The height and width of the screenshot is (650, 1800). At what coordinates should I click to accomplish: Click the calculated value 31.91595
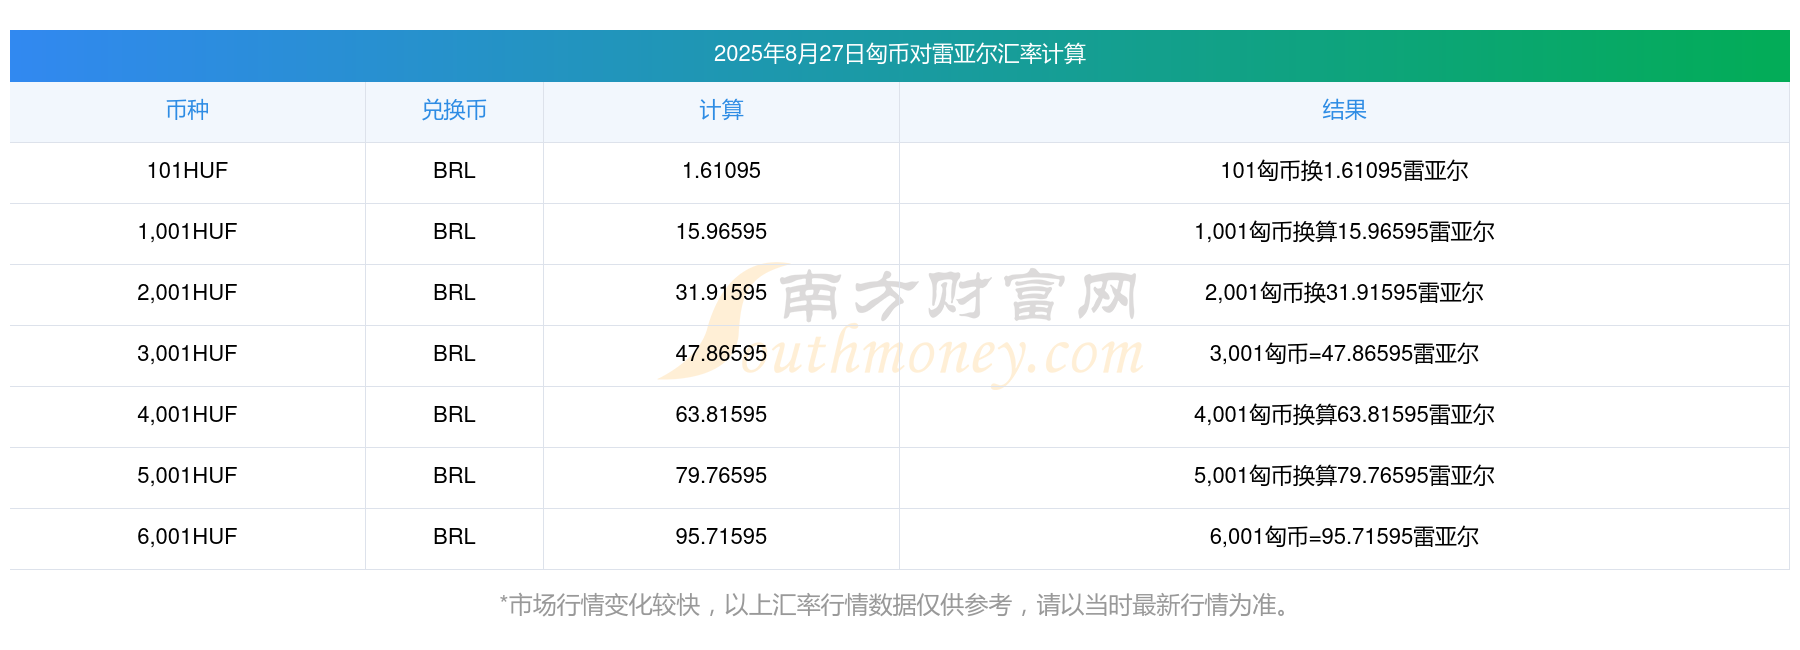coord(721,293)
